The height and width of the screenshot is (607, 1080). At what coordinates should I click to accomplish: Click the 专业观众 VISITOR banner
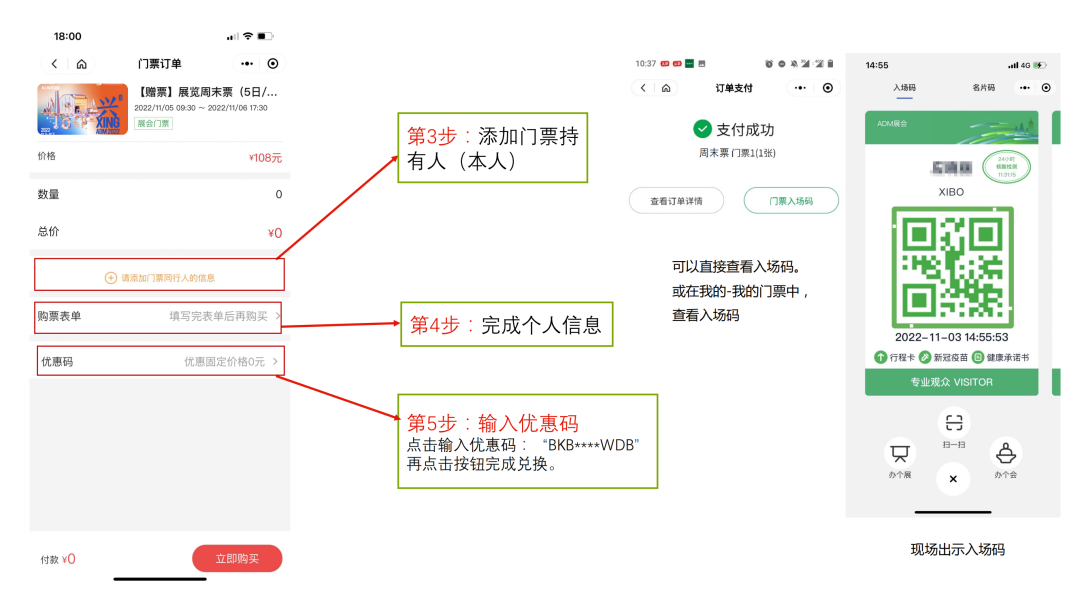pyautogui.click(x=951, y=382)
